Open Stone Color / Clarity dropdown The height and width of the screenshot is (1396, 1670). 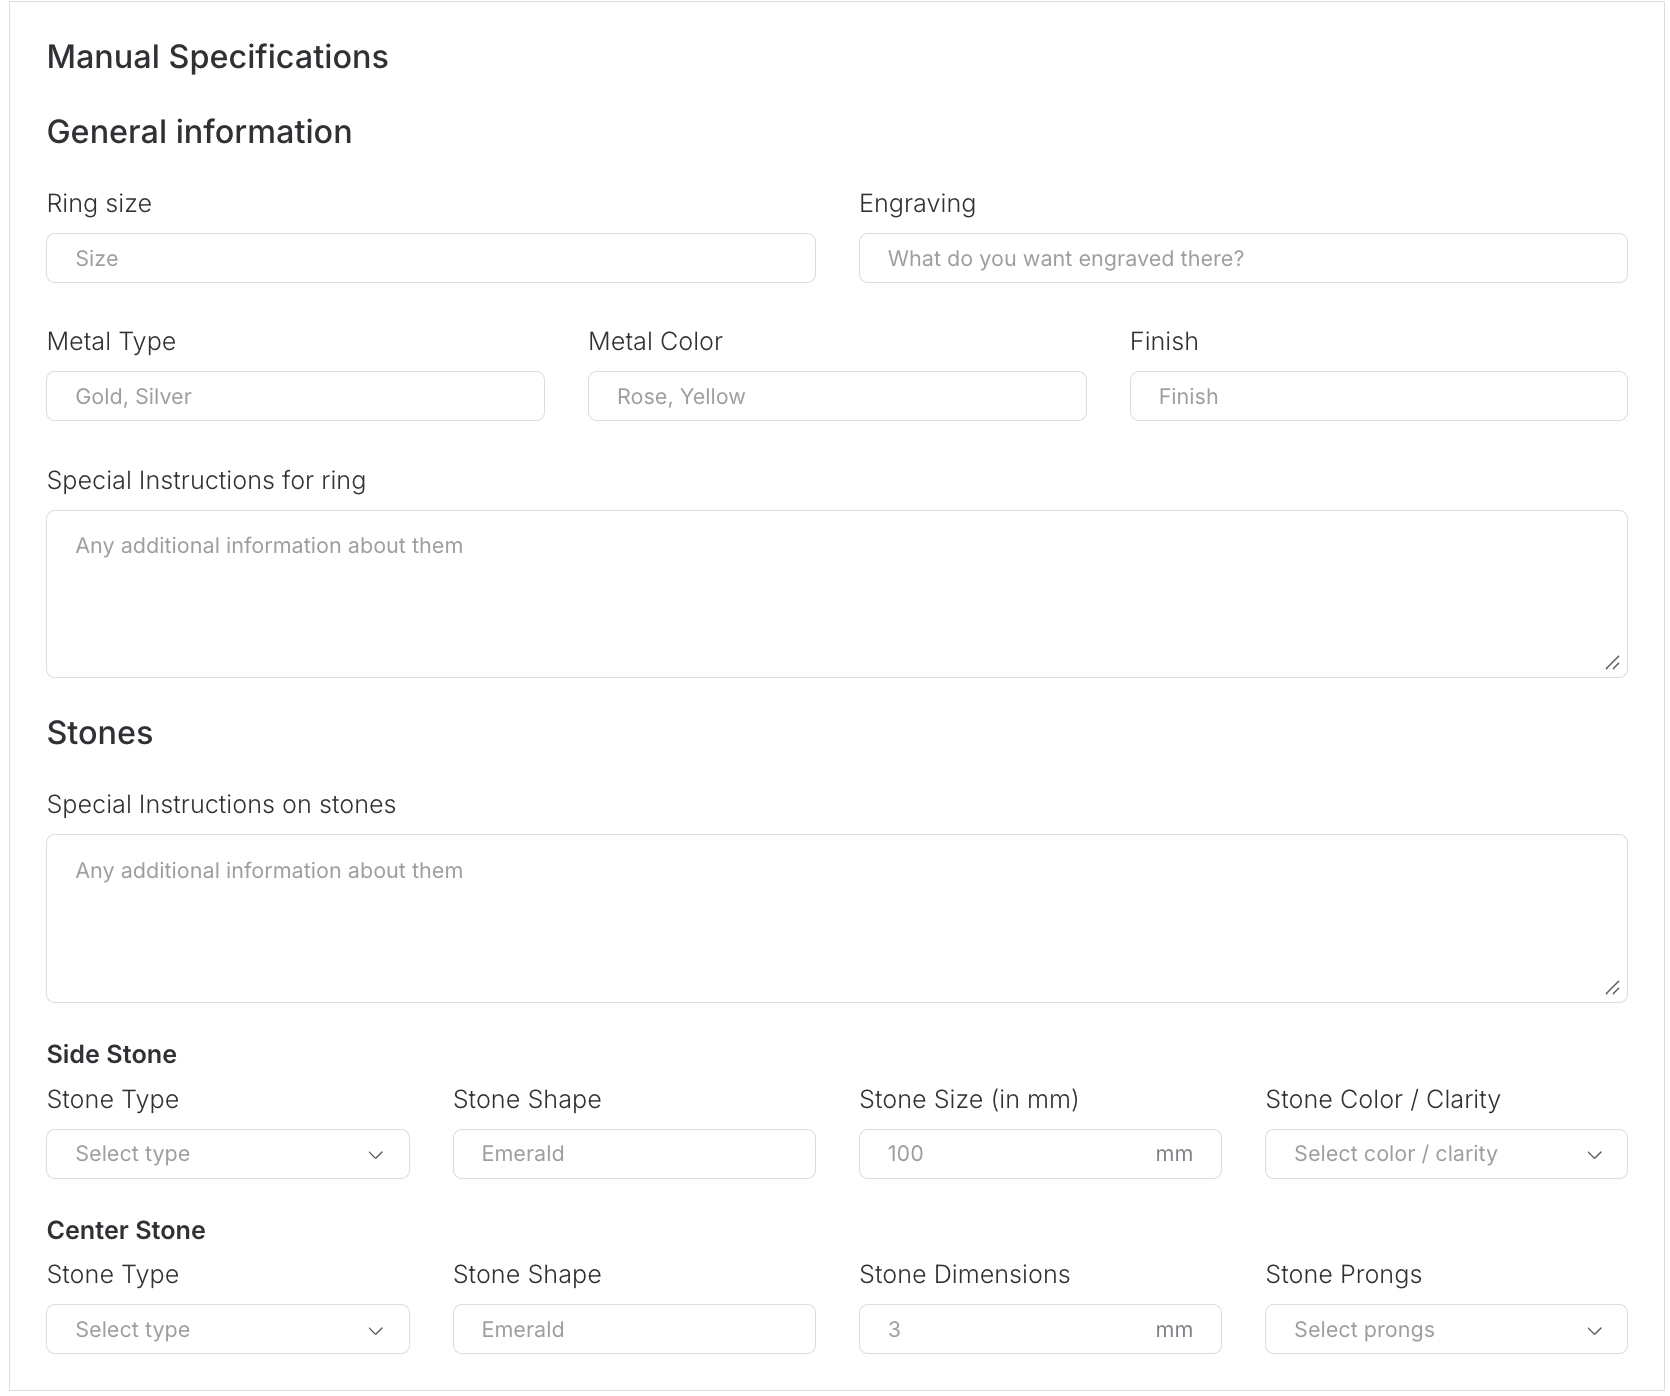coord(1445,1154)
